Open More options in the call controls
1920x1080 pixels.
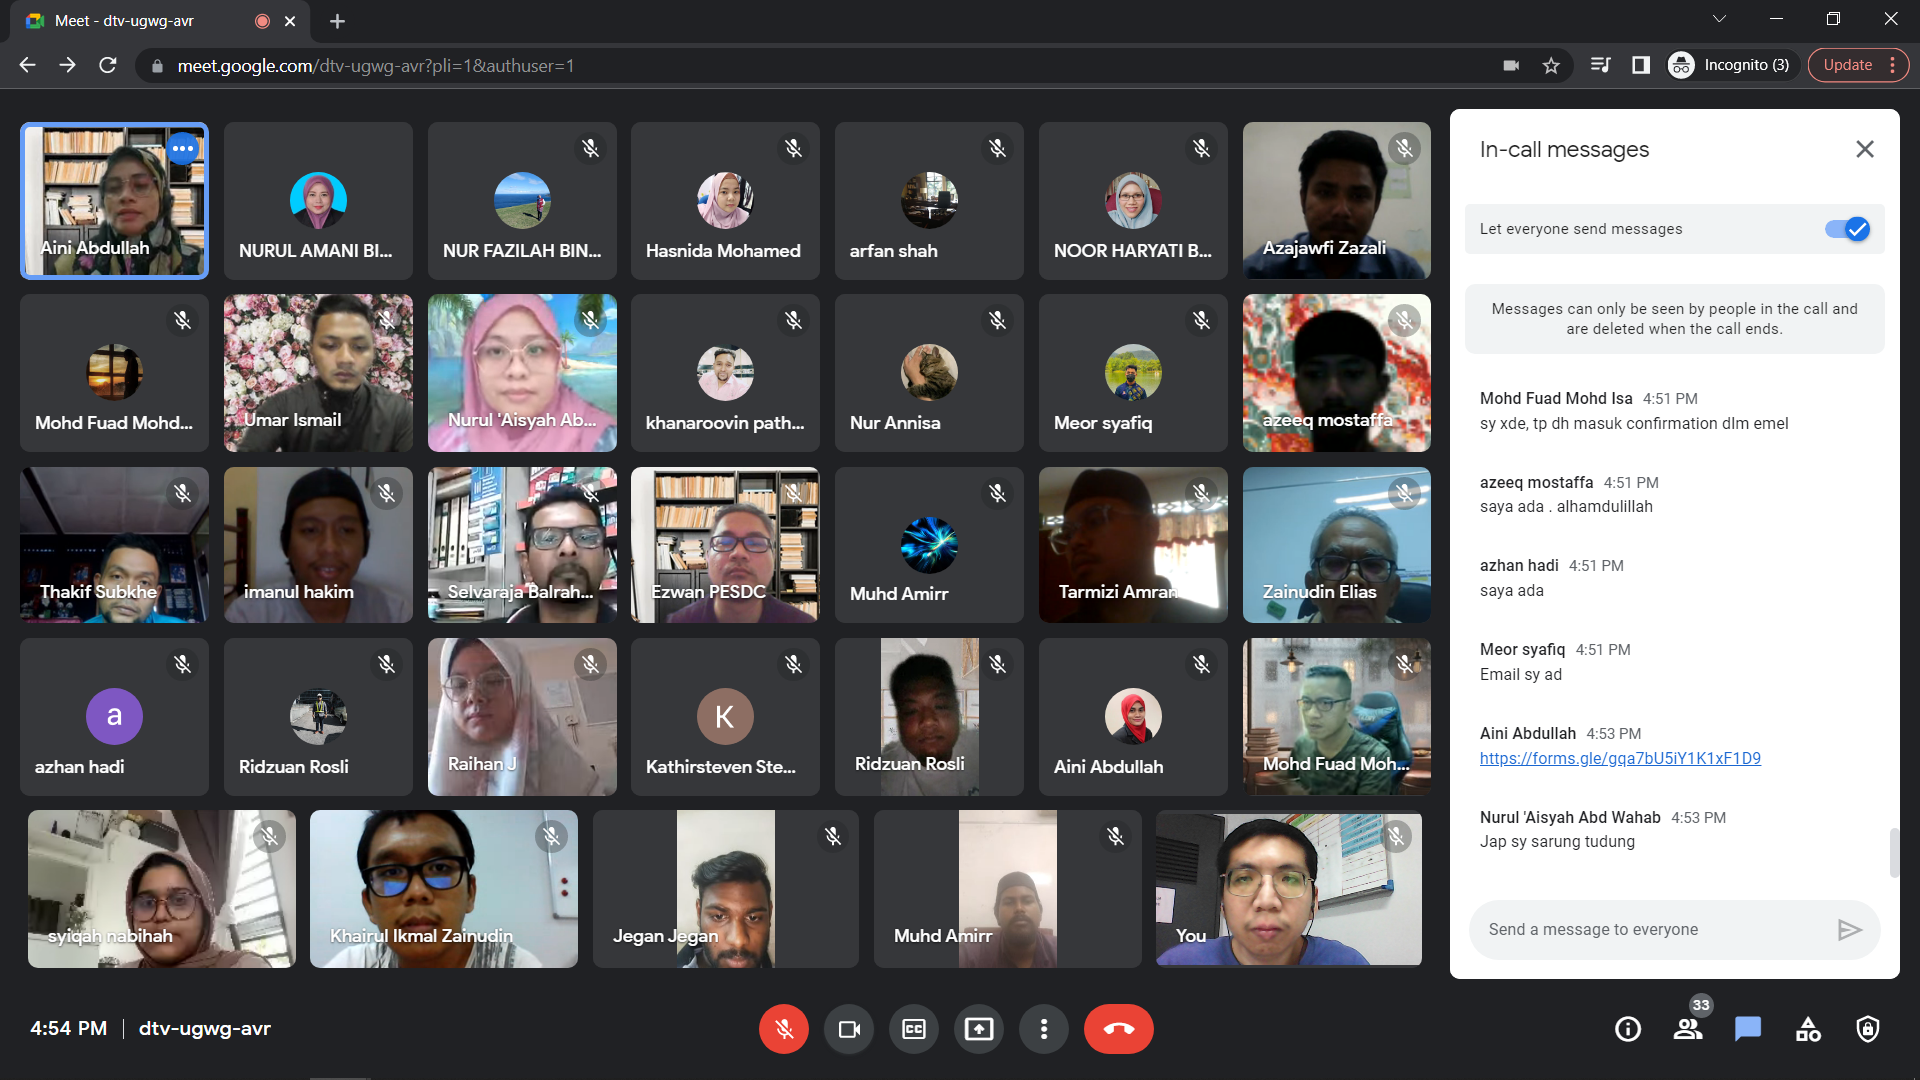point(1044,1029)
